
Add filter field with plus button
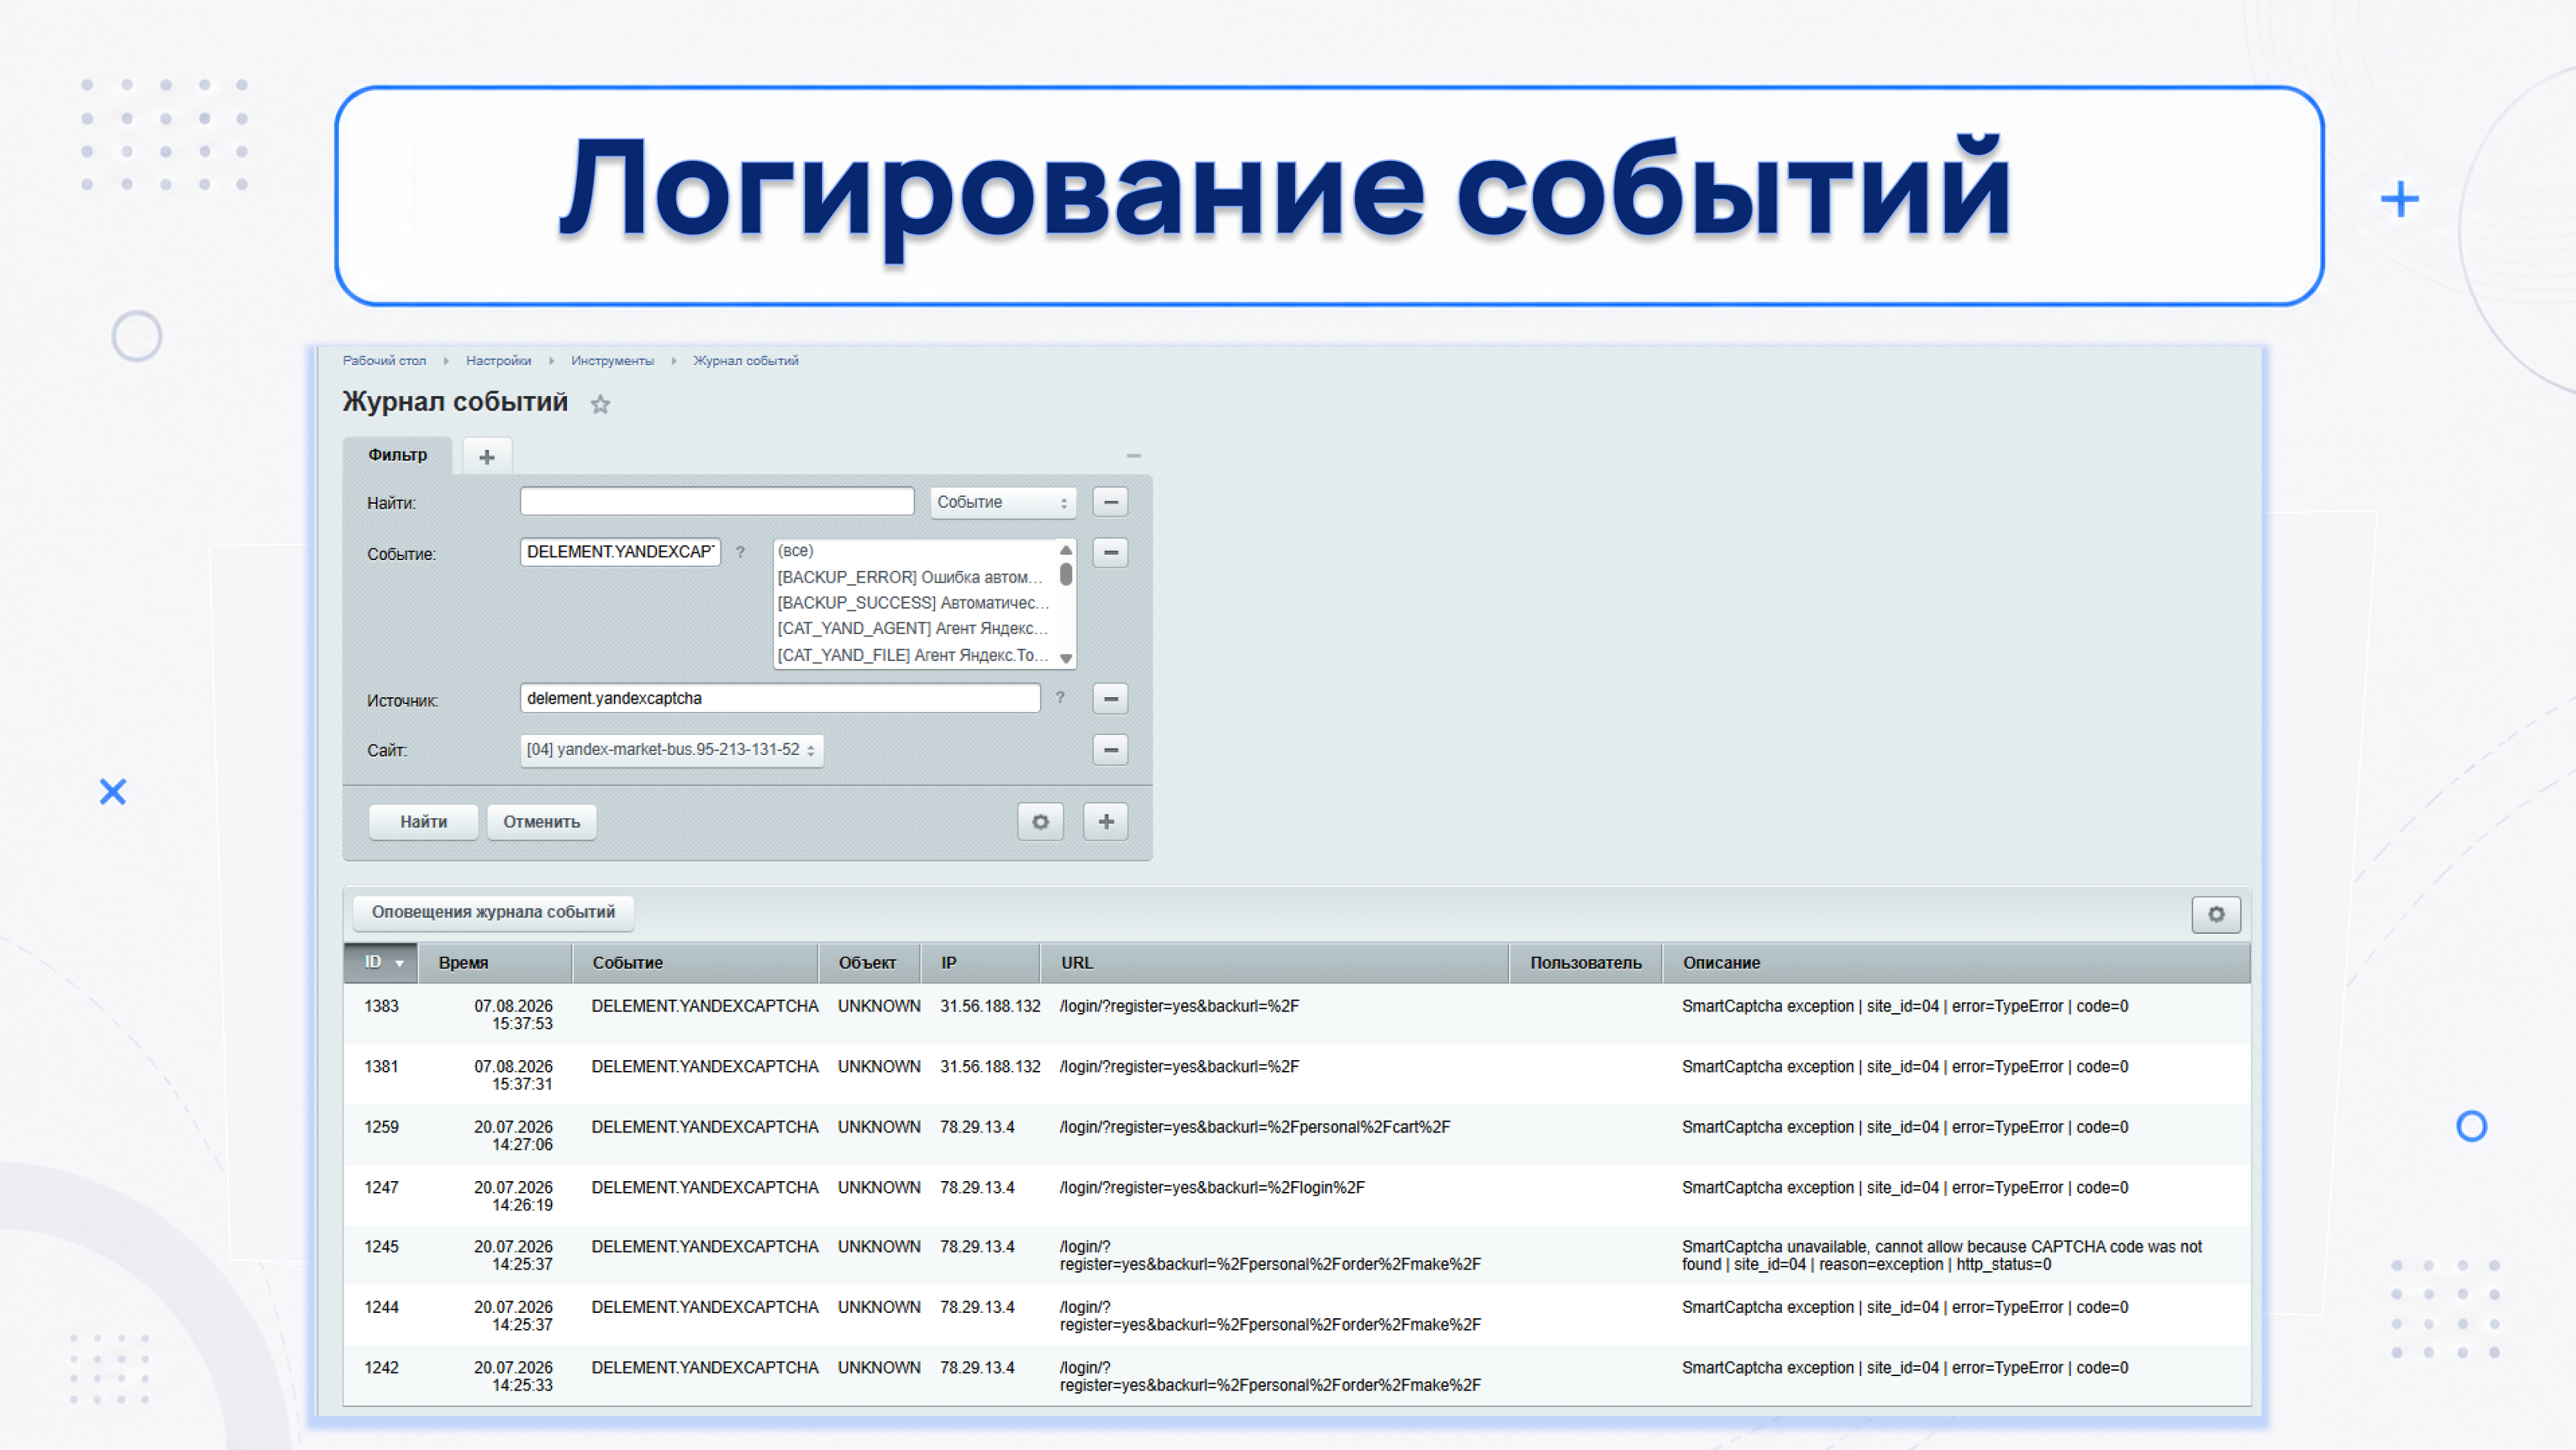[x=1106, y=822]
